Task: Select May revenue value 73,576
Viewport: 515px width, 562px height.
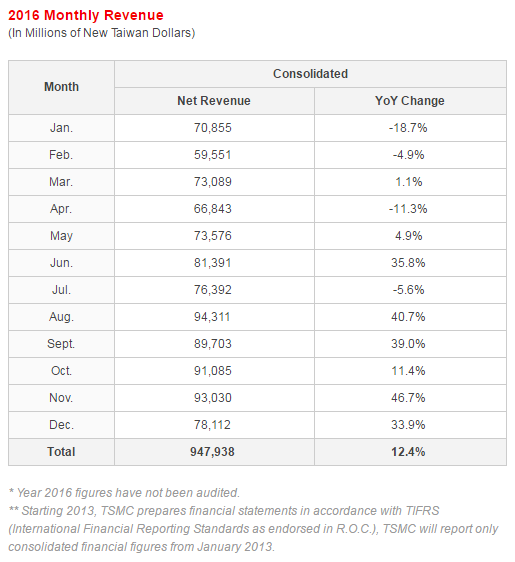Action: click(x=213, y=236)
